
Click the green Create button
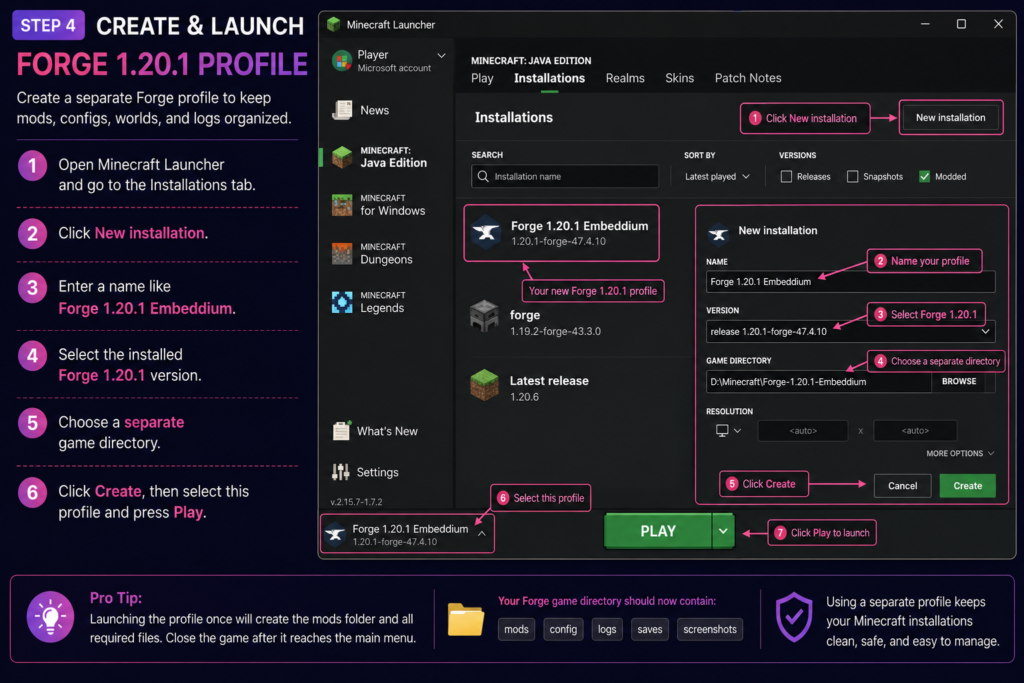967,486
